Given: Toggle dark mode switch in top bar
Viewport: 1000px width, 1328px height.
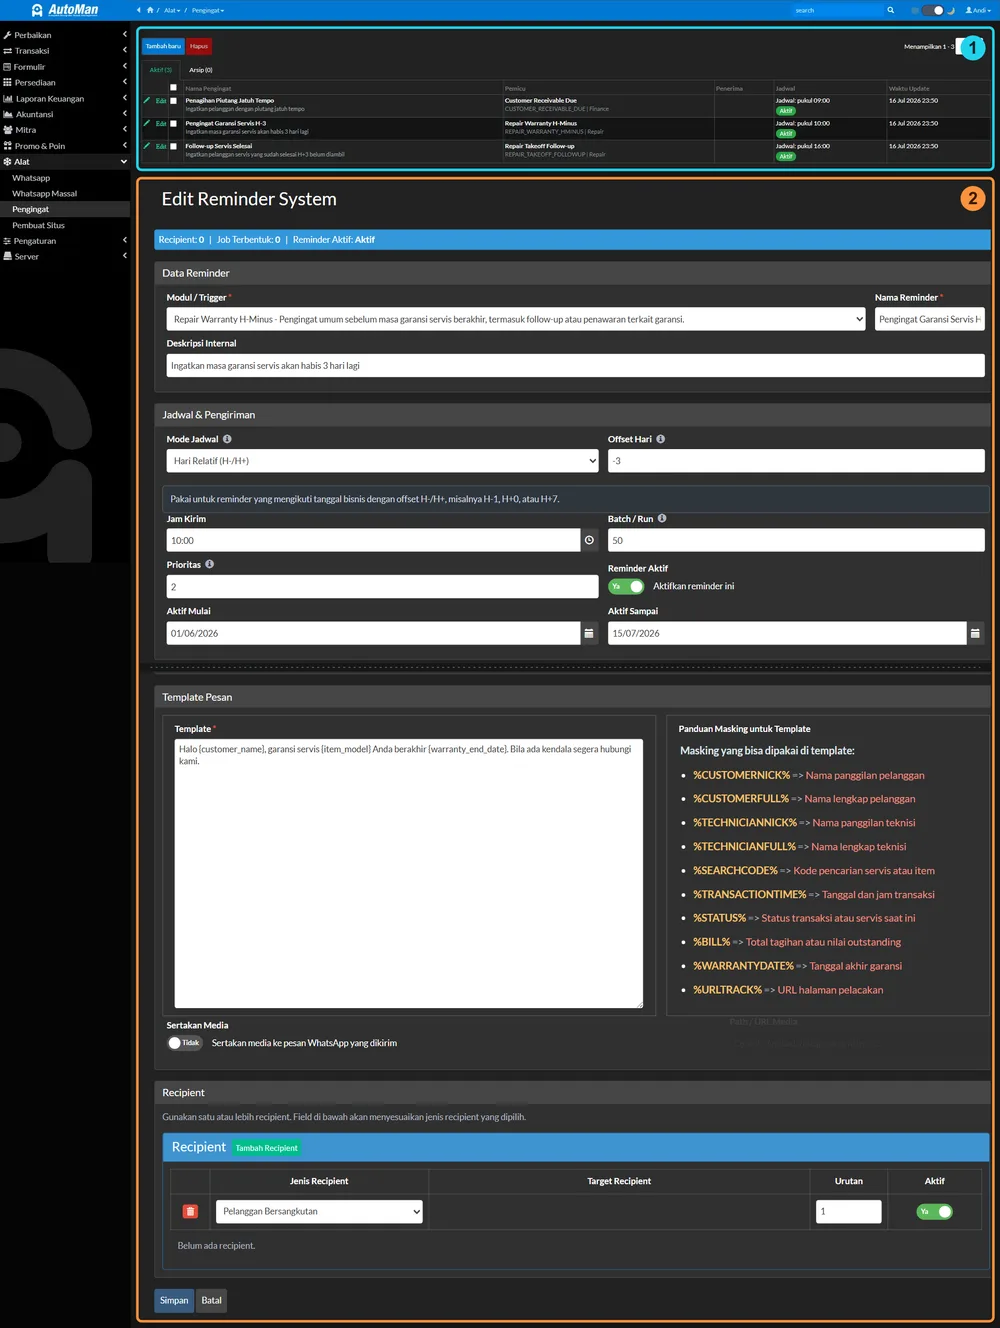Looking at the screenshot, I should pyautogui.click(x=933, y=10).
